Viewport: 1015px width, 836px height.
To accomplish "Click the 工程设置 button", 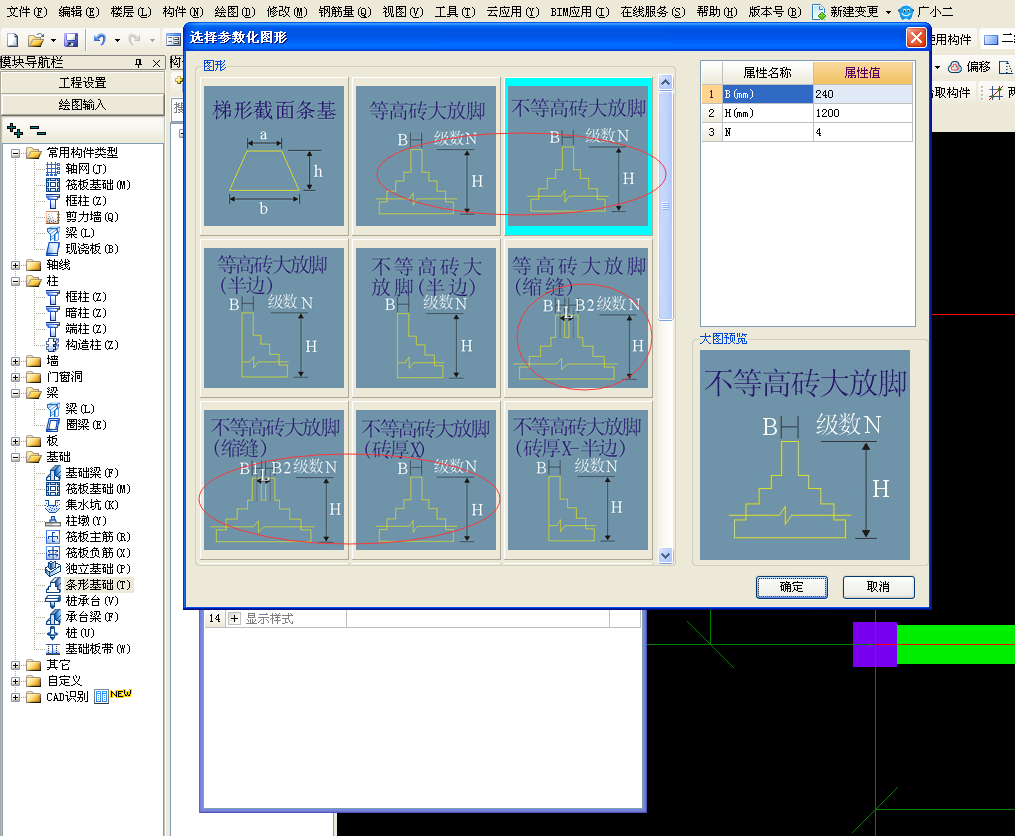I will 83,83.
